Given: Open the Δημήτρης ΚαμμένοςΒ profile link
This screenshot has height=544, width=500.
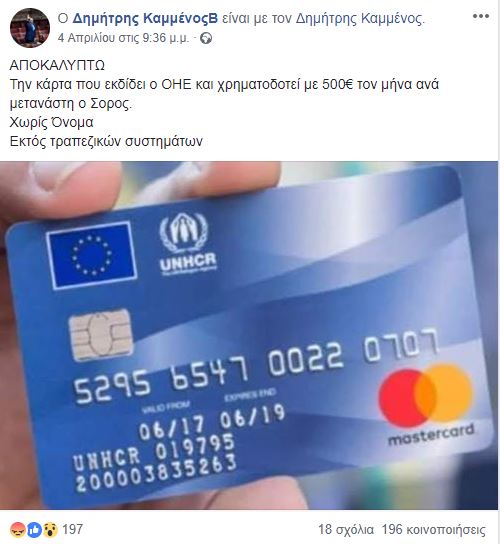Looking at the screenshot, I should [145, 18].
